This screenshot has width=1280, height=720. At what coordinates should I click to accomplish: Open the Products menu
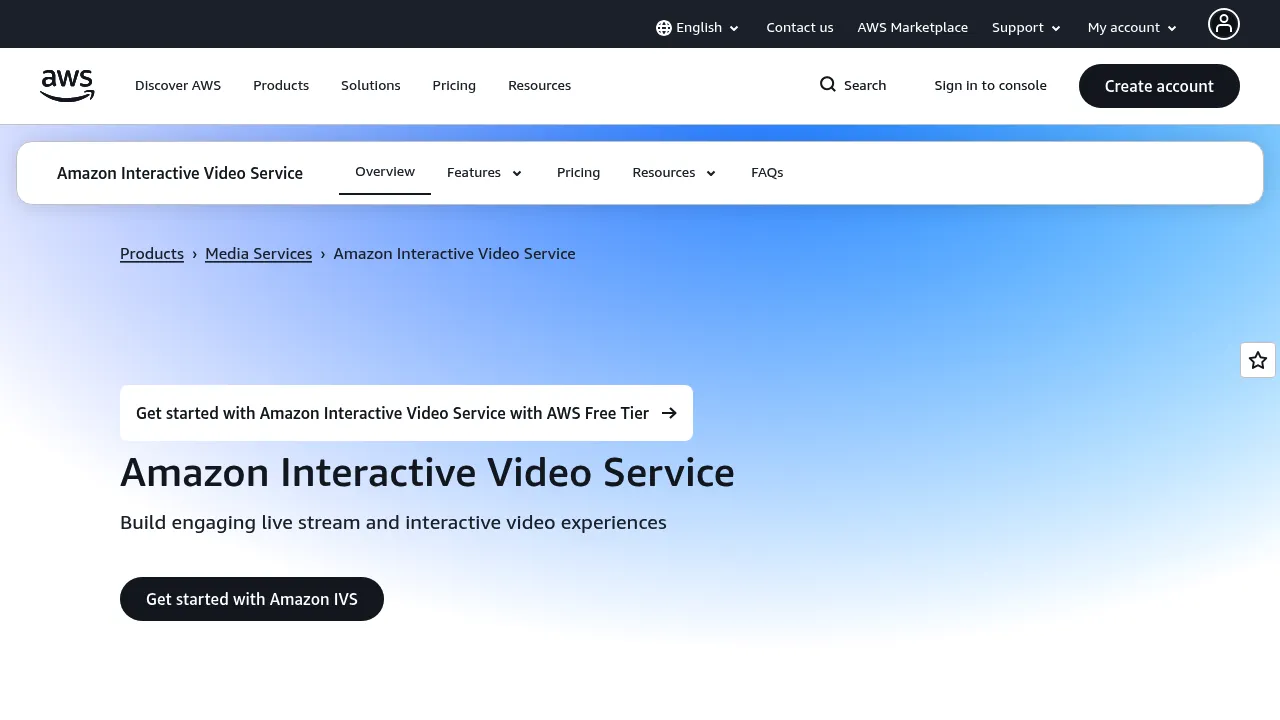tap(281, 86)
